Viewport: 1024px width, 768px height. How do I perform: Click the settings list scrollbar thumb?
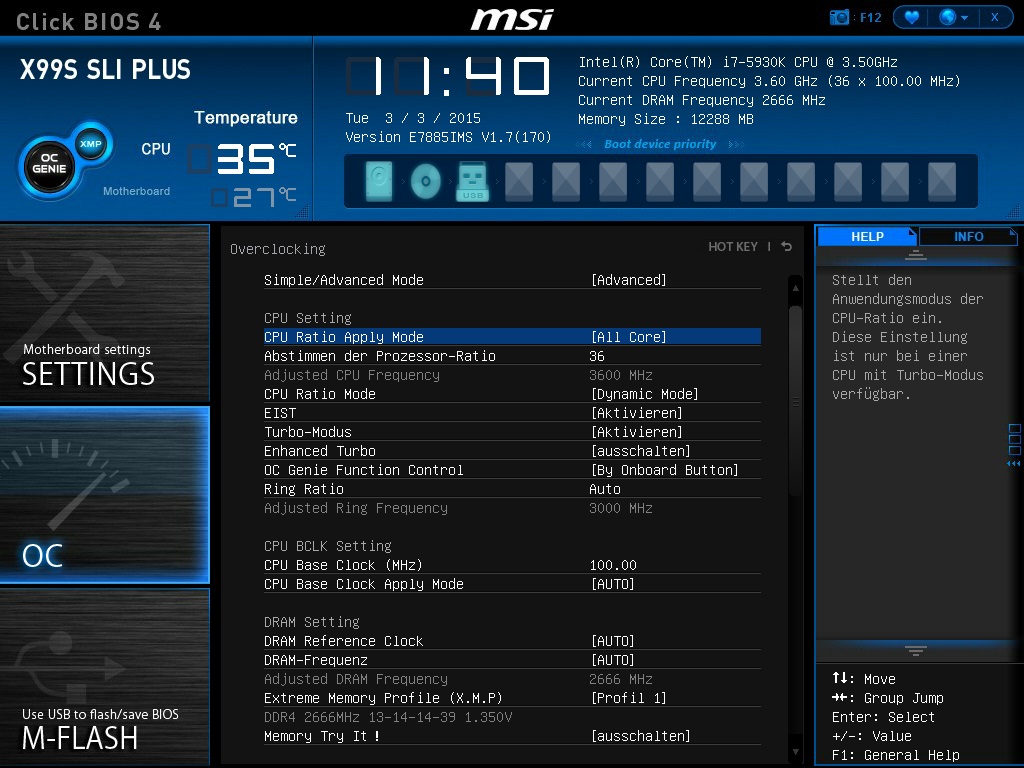[x=795, y=402]
